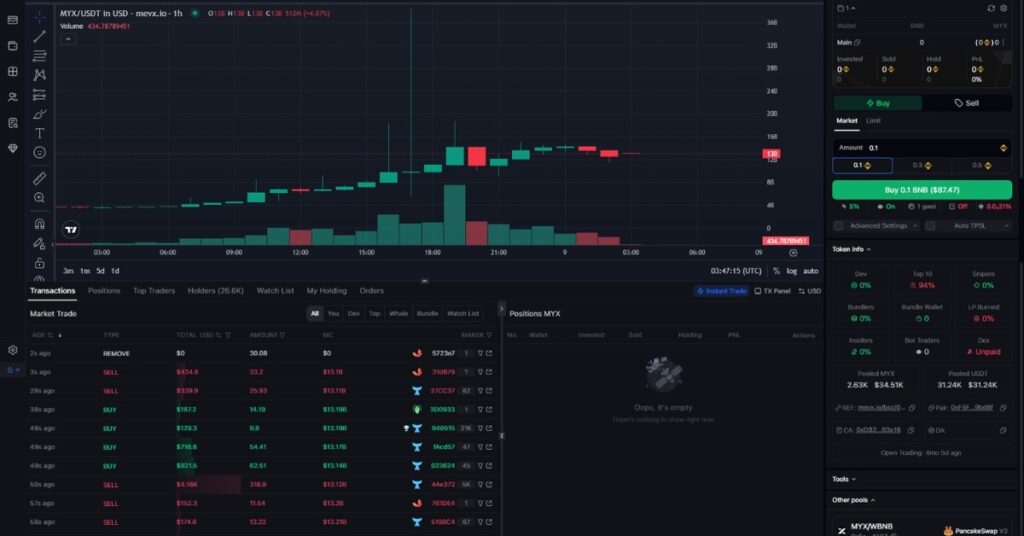Filter market trades by Whale
Screen dimensions: 1024x536
pos(398,314)
